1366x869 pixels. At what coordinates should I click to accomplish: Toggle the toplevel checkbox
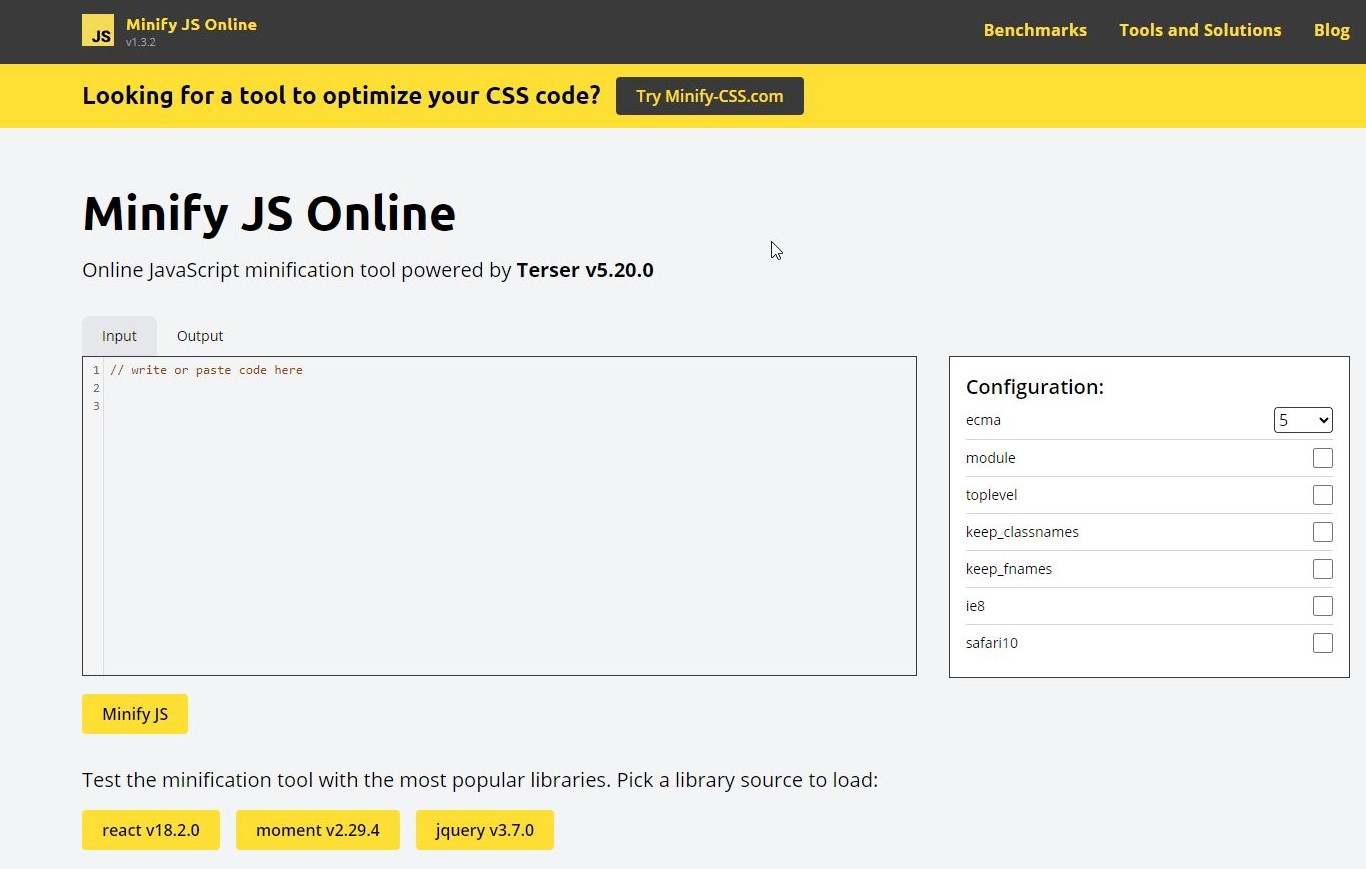coord(1322,495)
